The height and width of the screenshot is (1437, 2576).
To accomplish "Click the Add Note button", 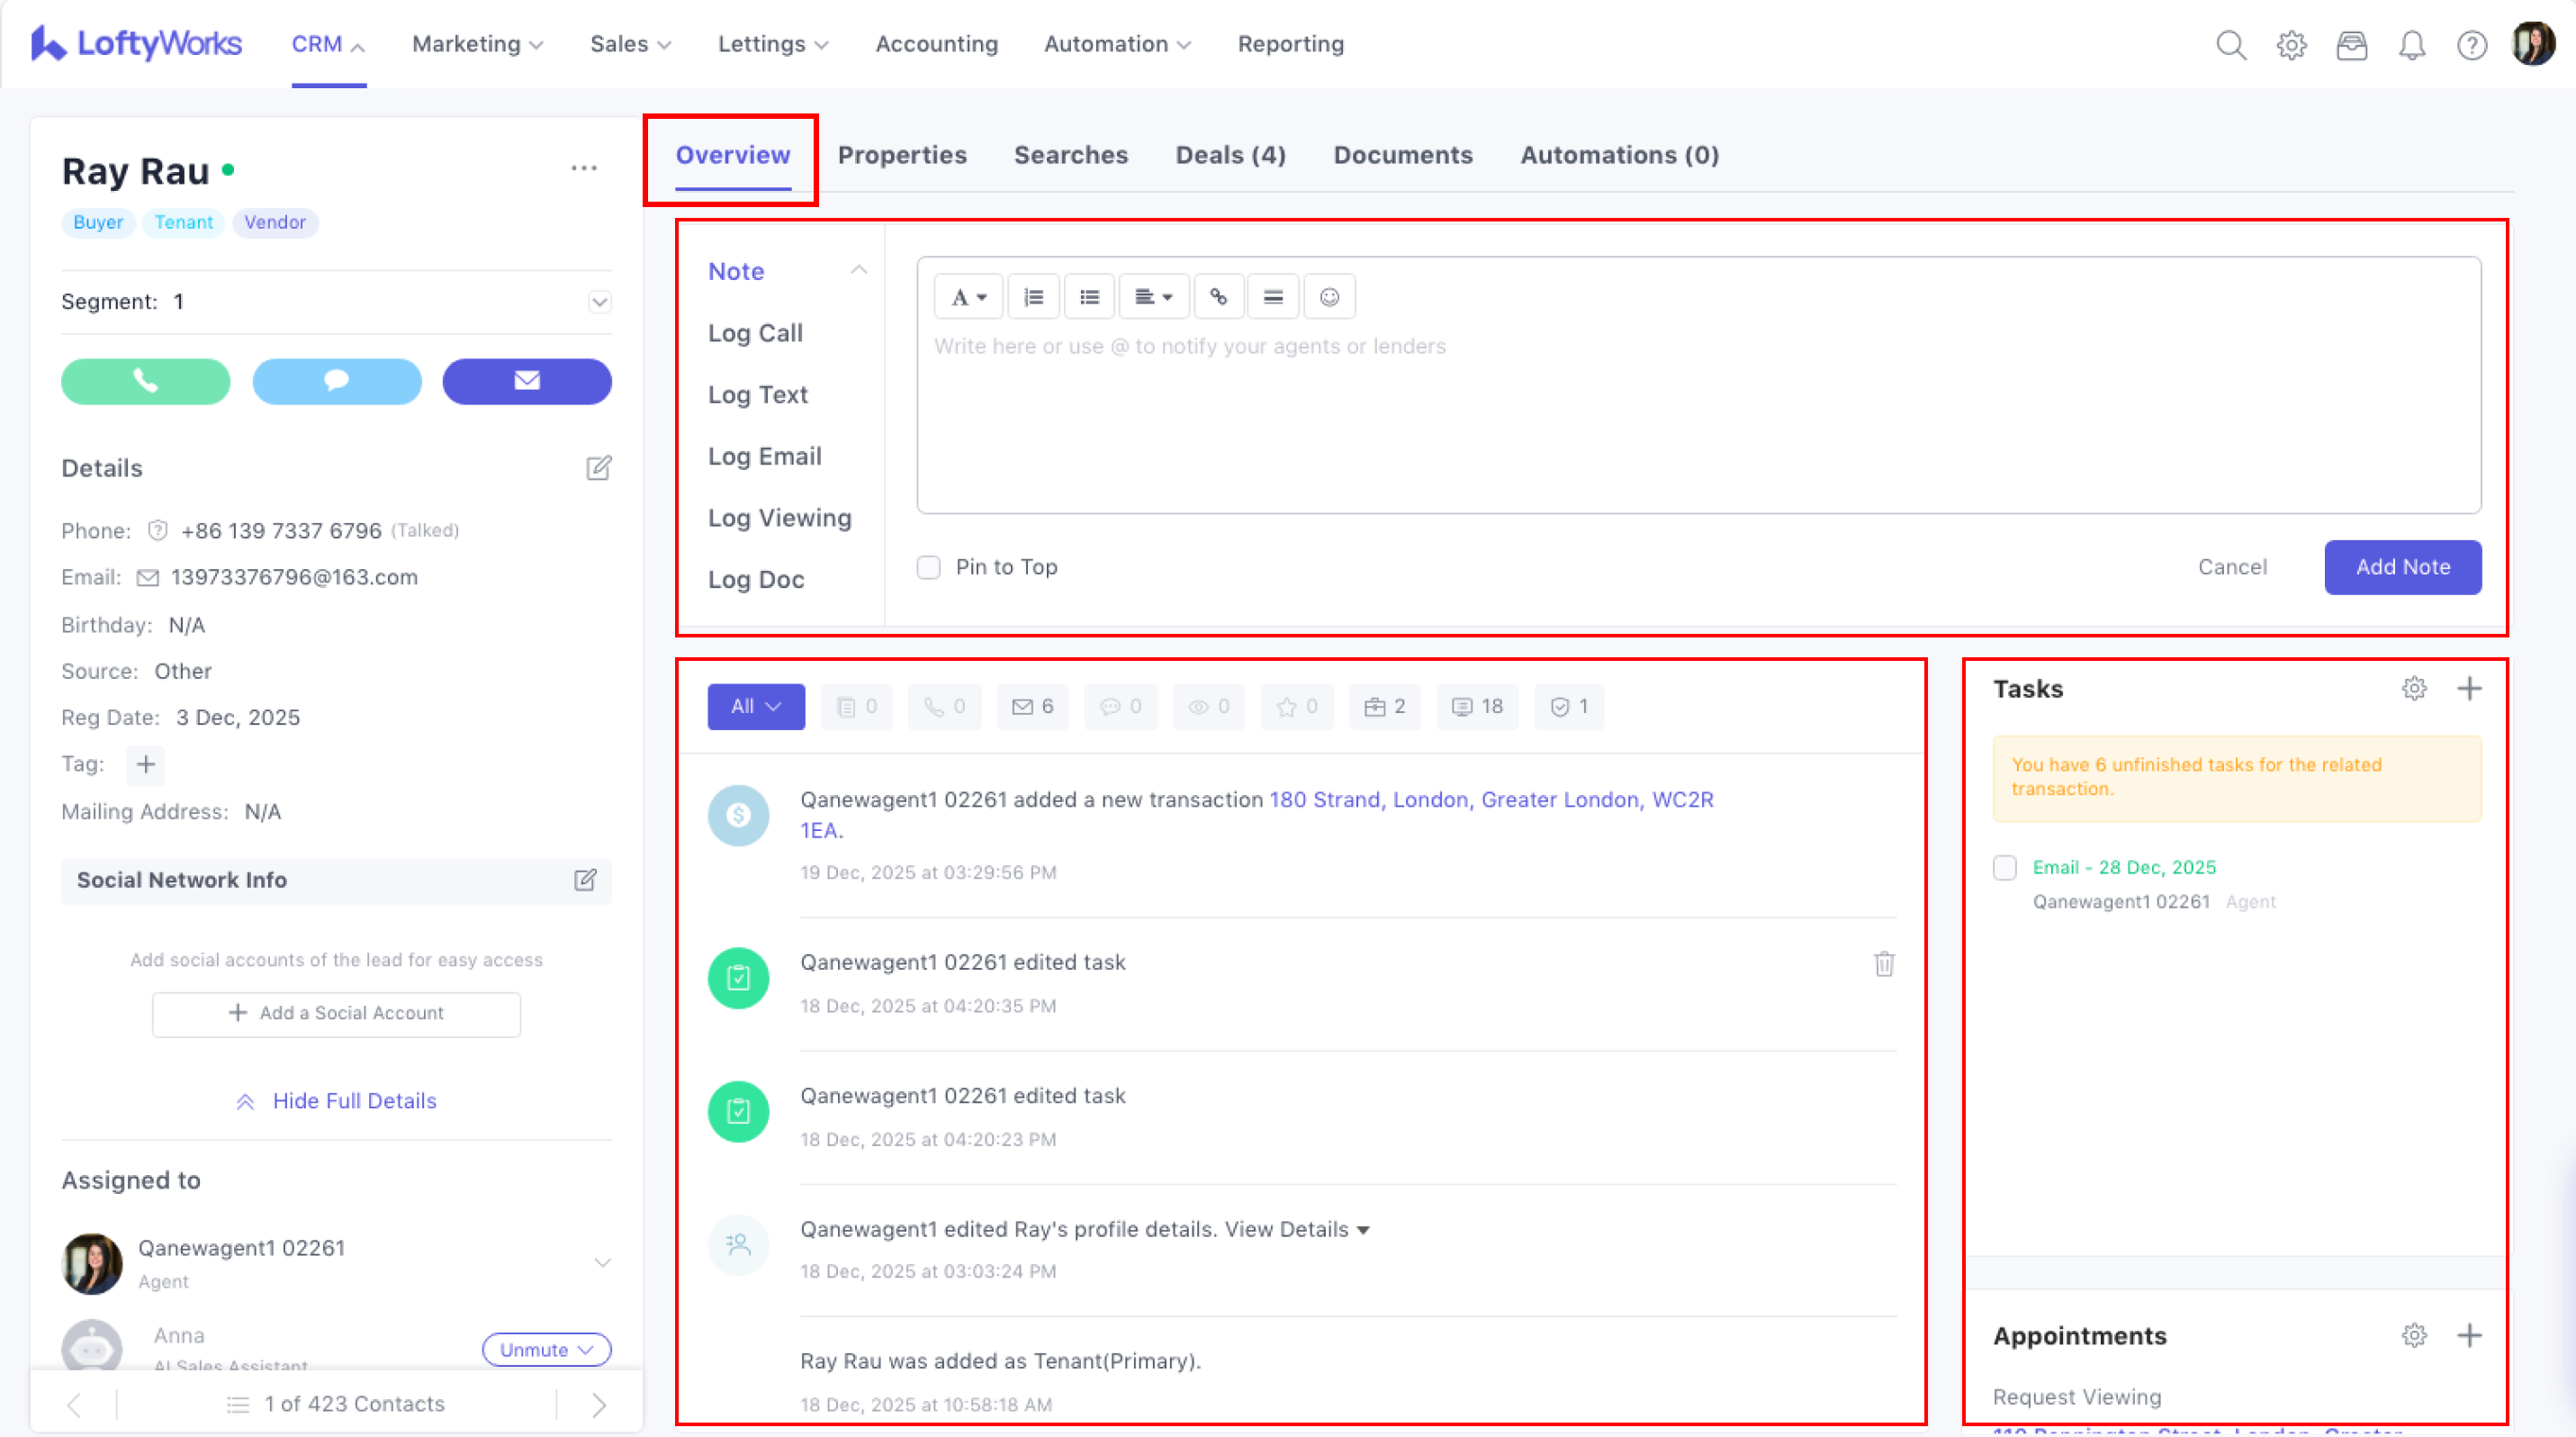I will (2402, 567).
